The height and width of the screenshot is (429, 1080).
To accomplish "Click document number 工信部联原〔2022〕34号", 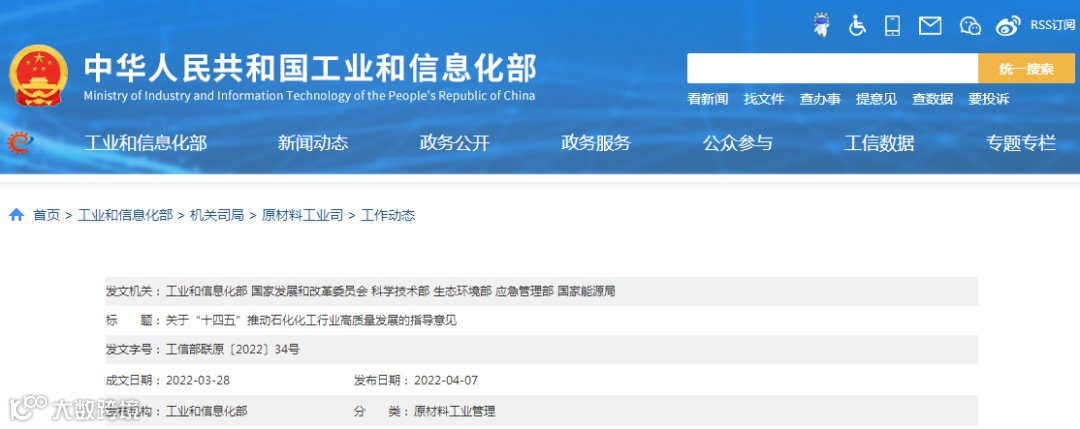I will coord(233,350).
